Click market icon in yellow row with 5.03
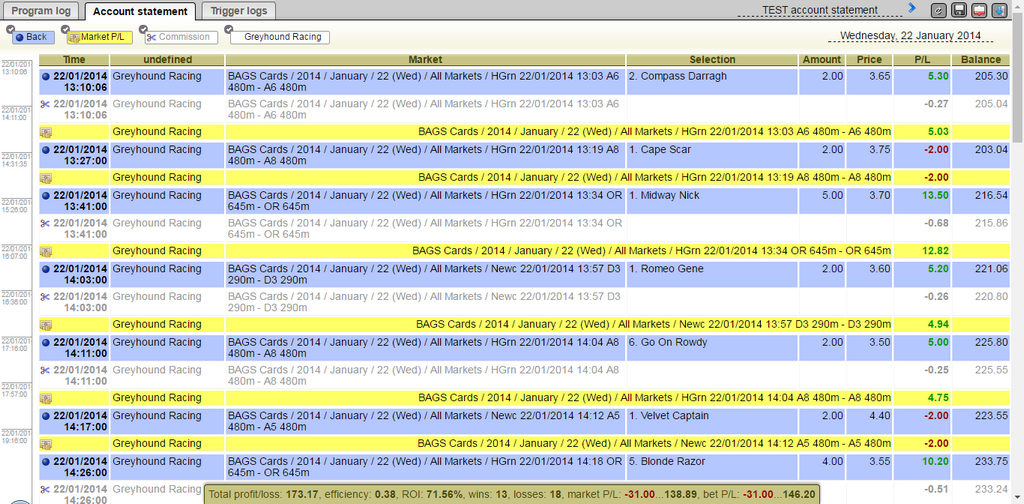Image resolution: width=1024 pixels, height=504 pixels. click(46, 132)
